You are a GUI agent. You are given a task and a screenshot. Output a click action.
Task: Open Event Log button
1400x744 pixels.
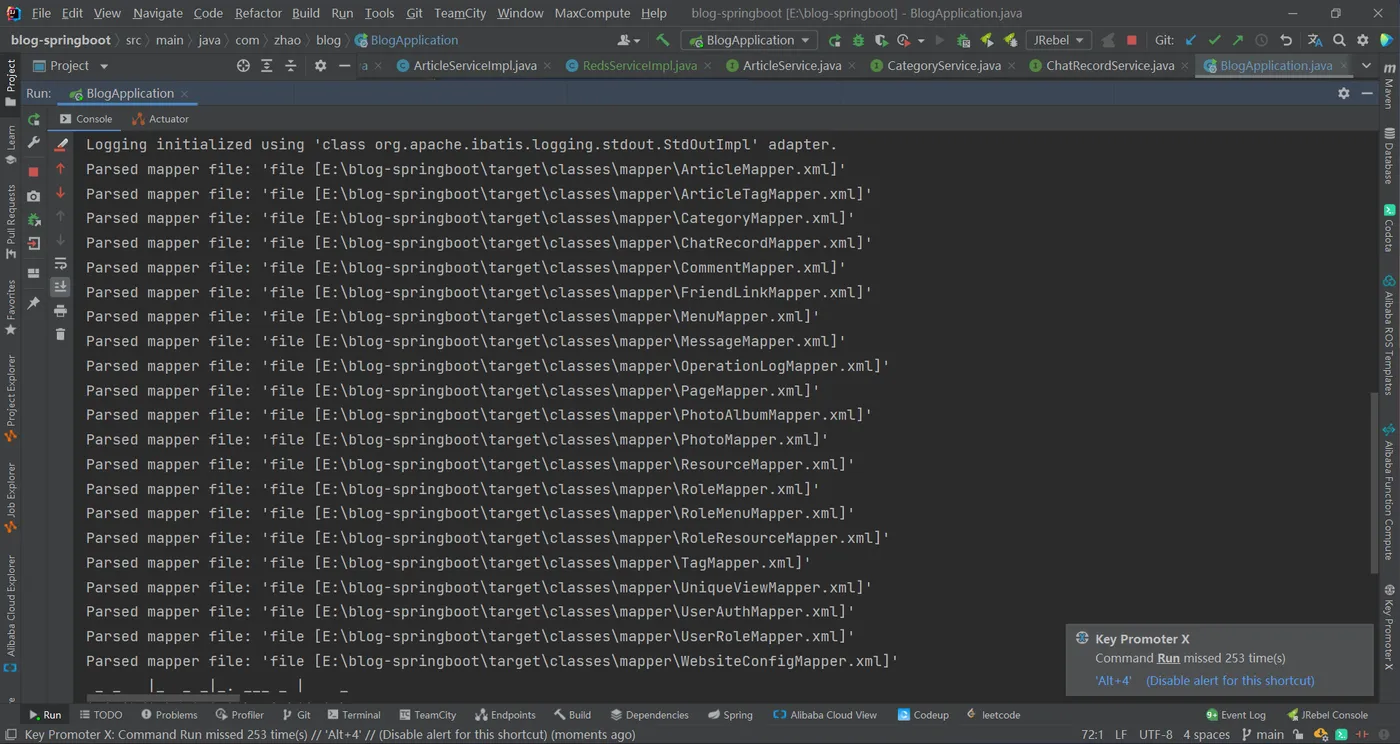pyautogui.click(x=1236, y=715)
